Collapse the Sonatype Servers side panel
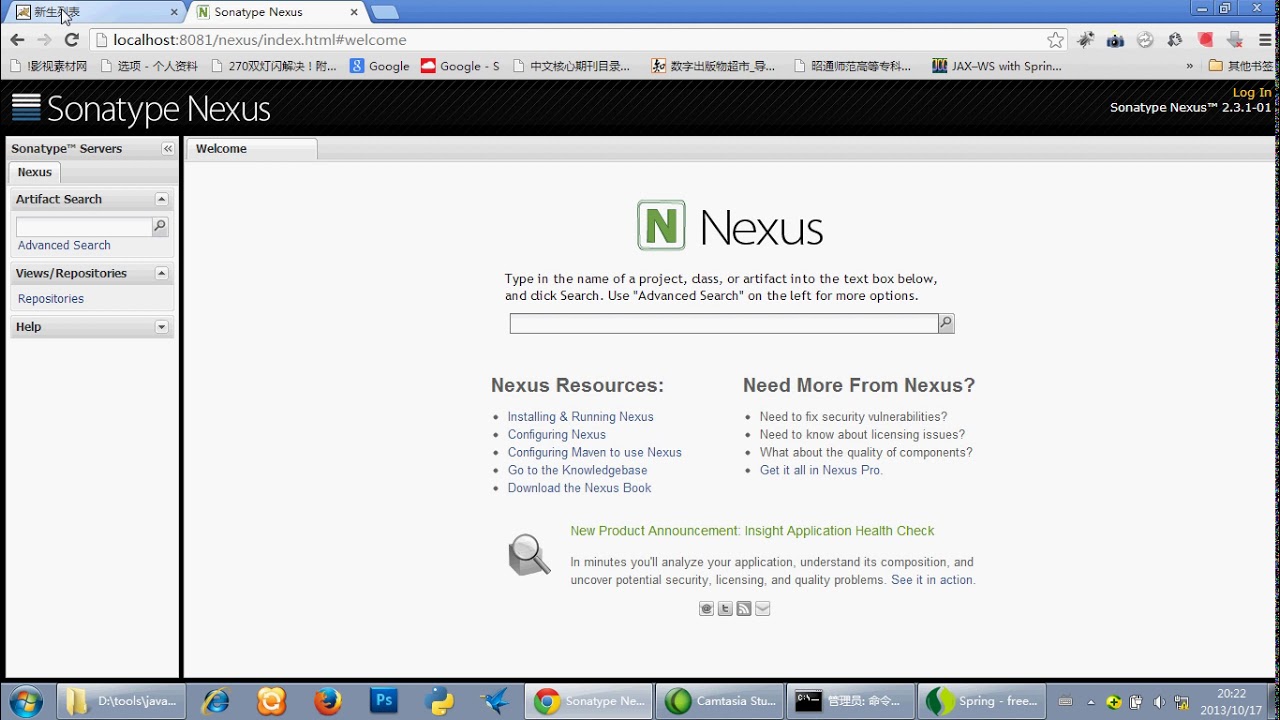 click(x=168, y=148)
